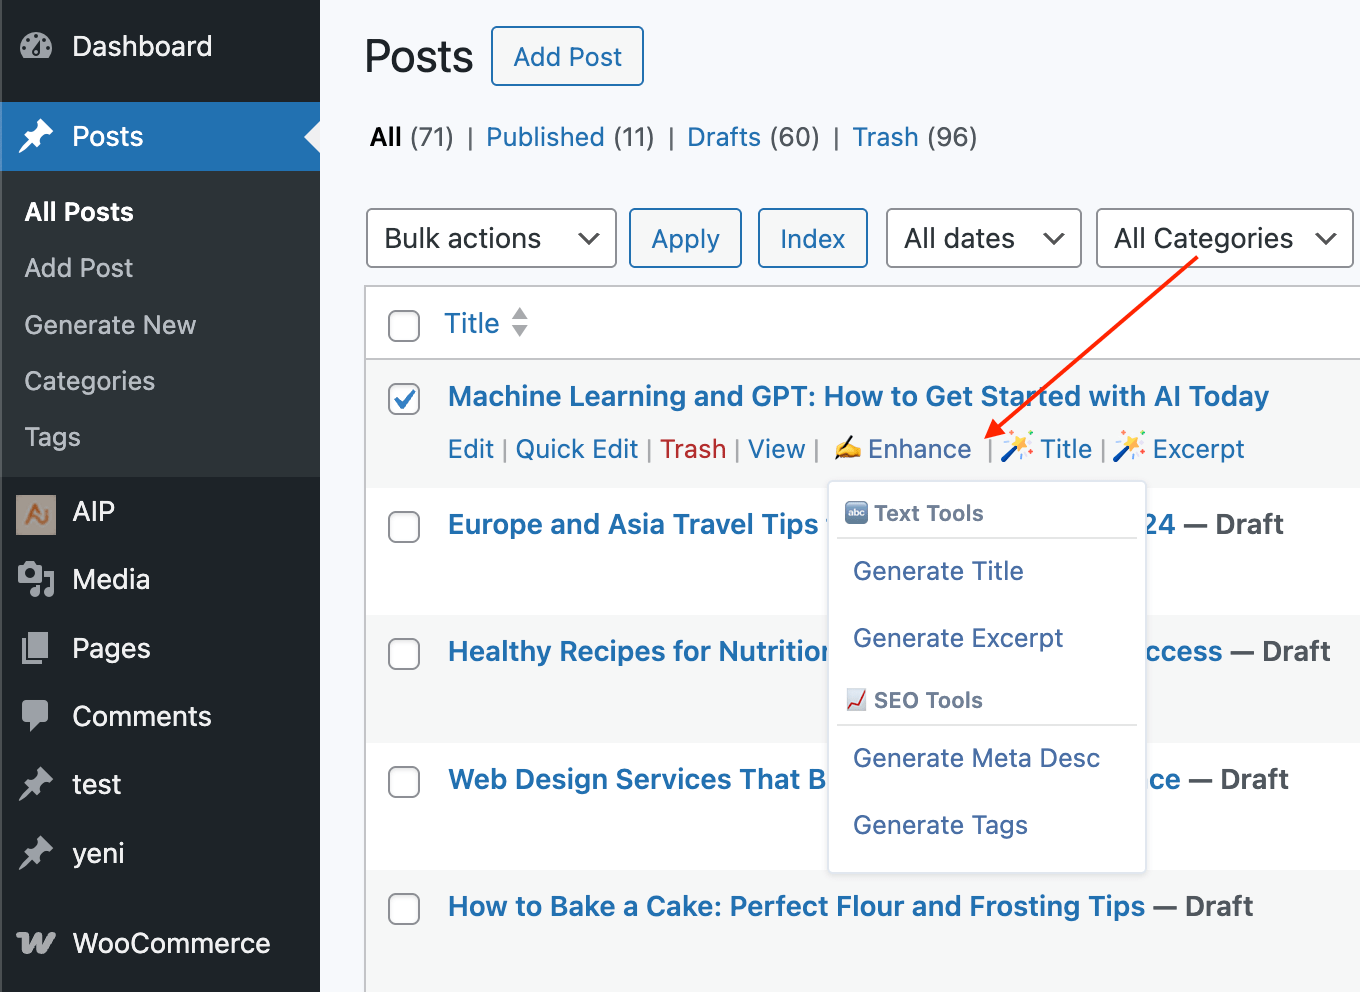Go to All Posts submenu
The image size is (1360, 992).
pyautogui.click(x=79, y=212)
